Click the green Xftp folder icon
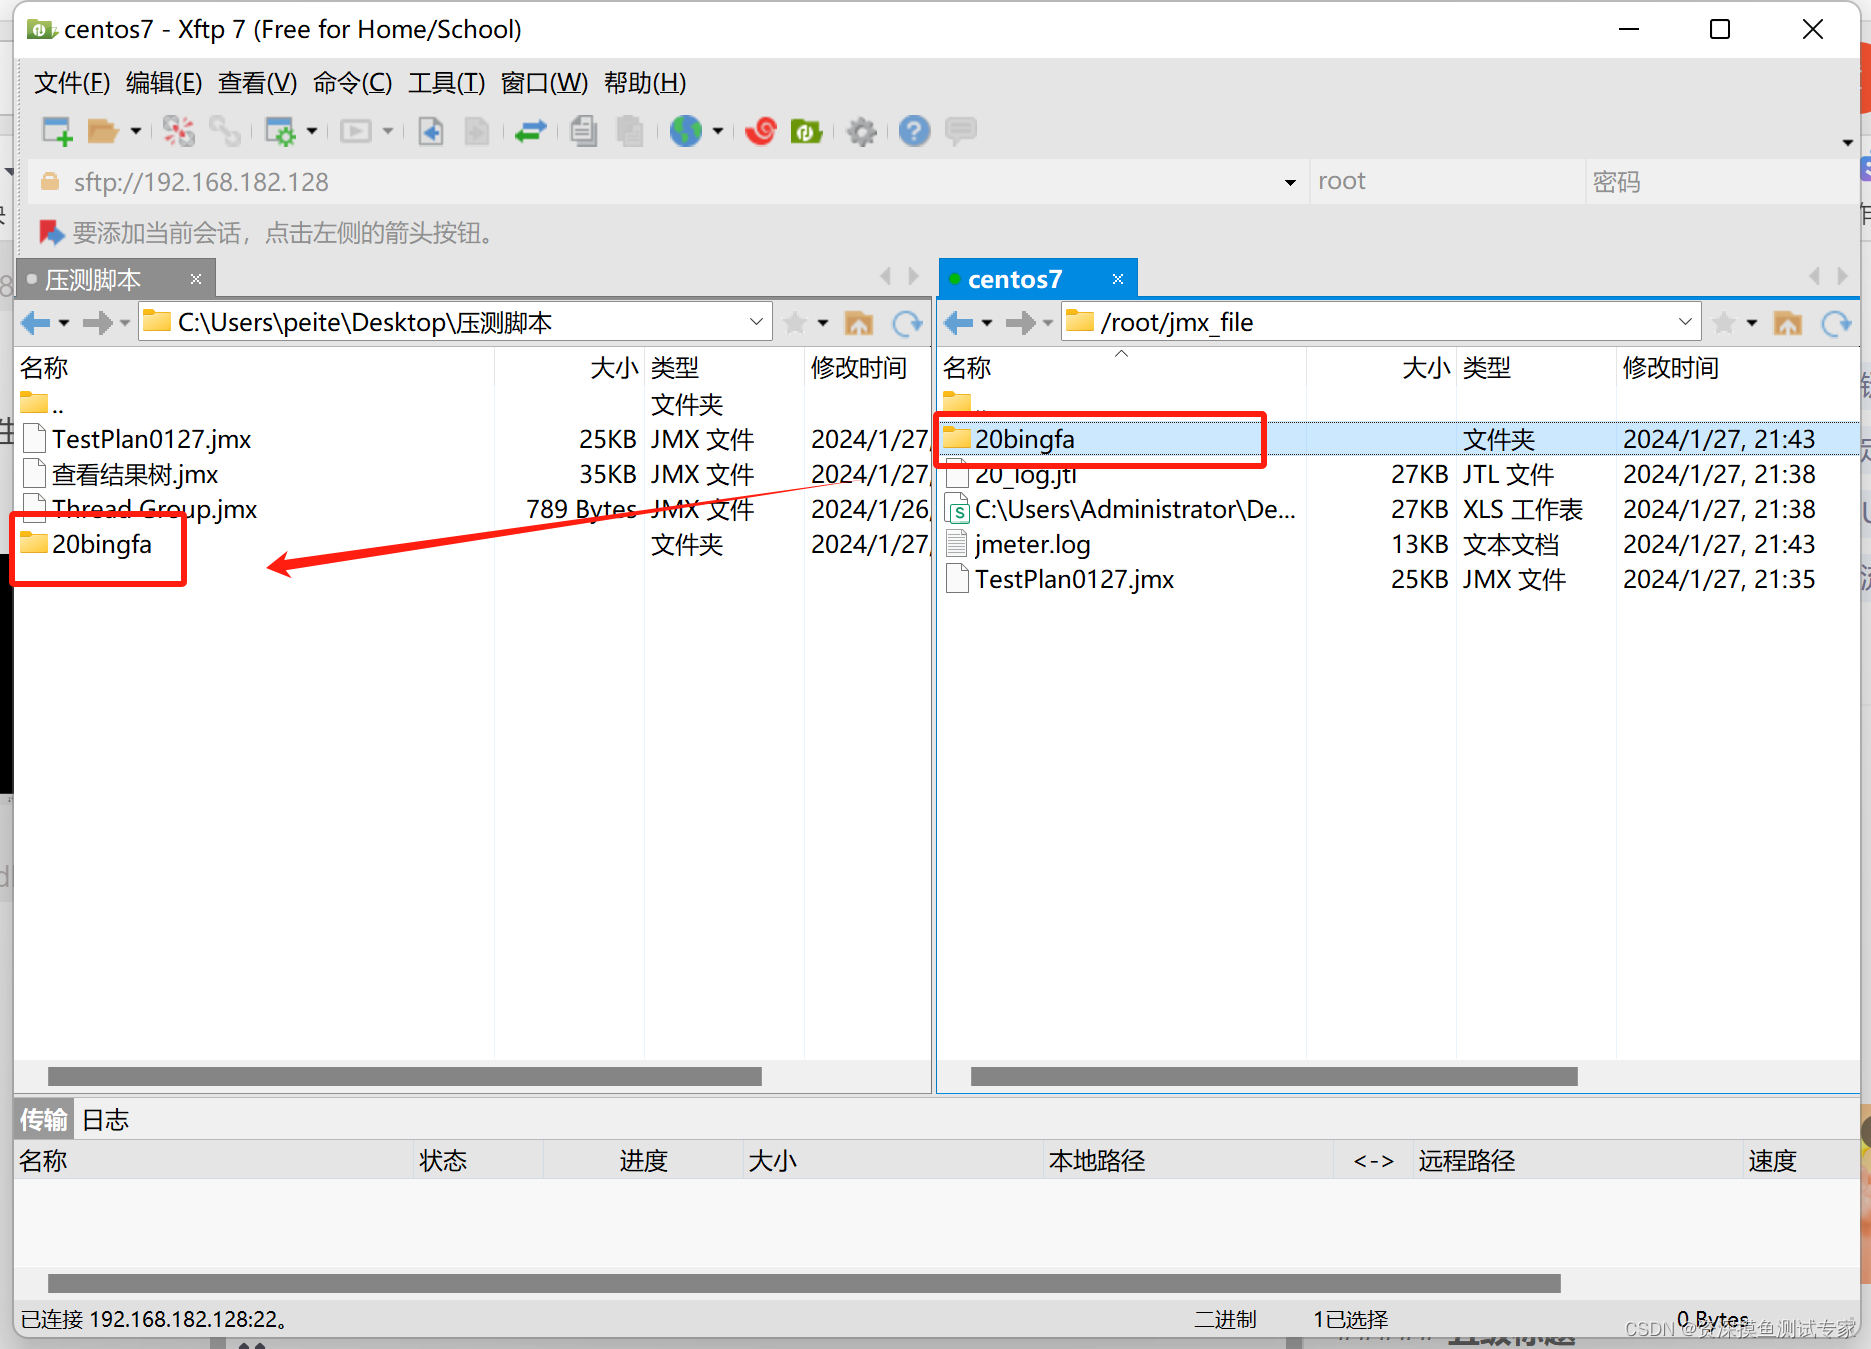The height and width of the screenshot is (1349, 1871). [x=806, y=131]
